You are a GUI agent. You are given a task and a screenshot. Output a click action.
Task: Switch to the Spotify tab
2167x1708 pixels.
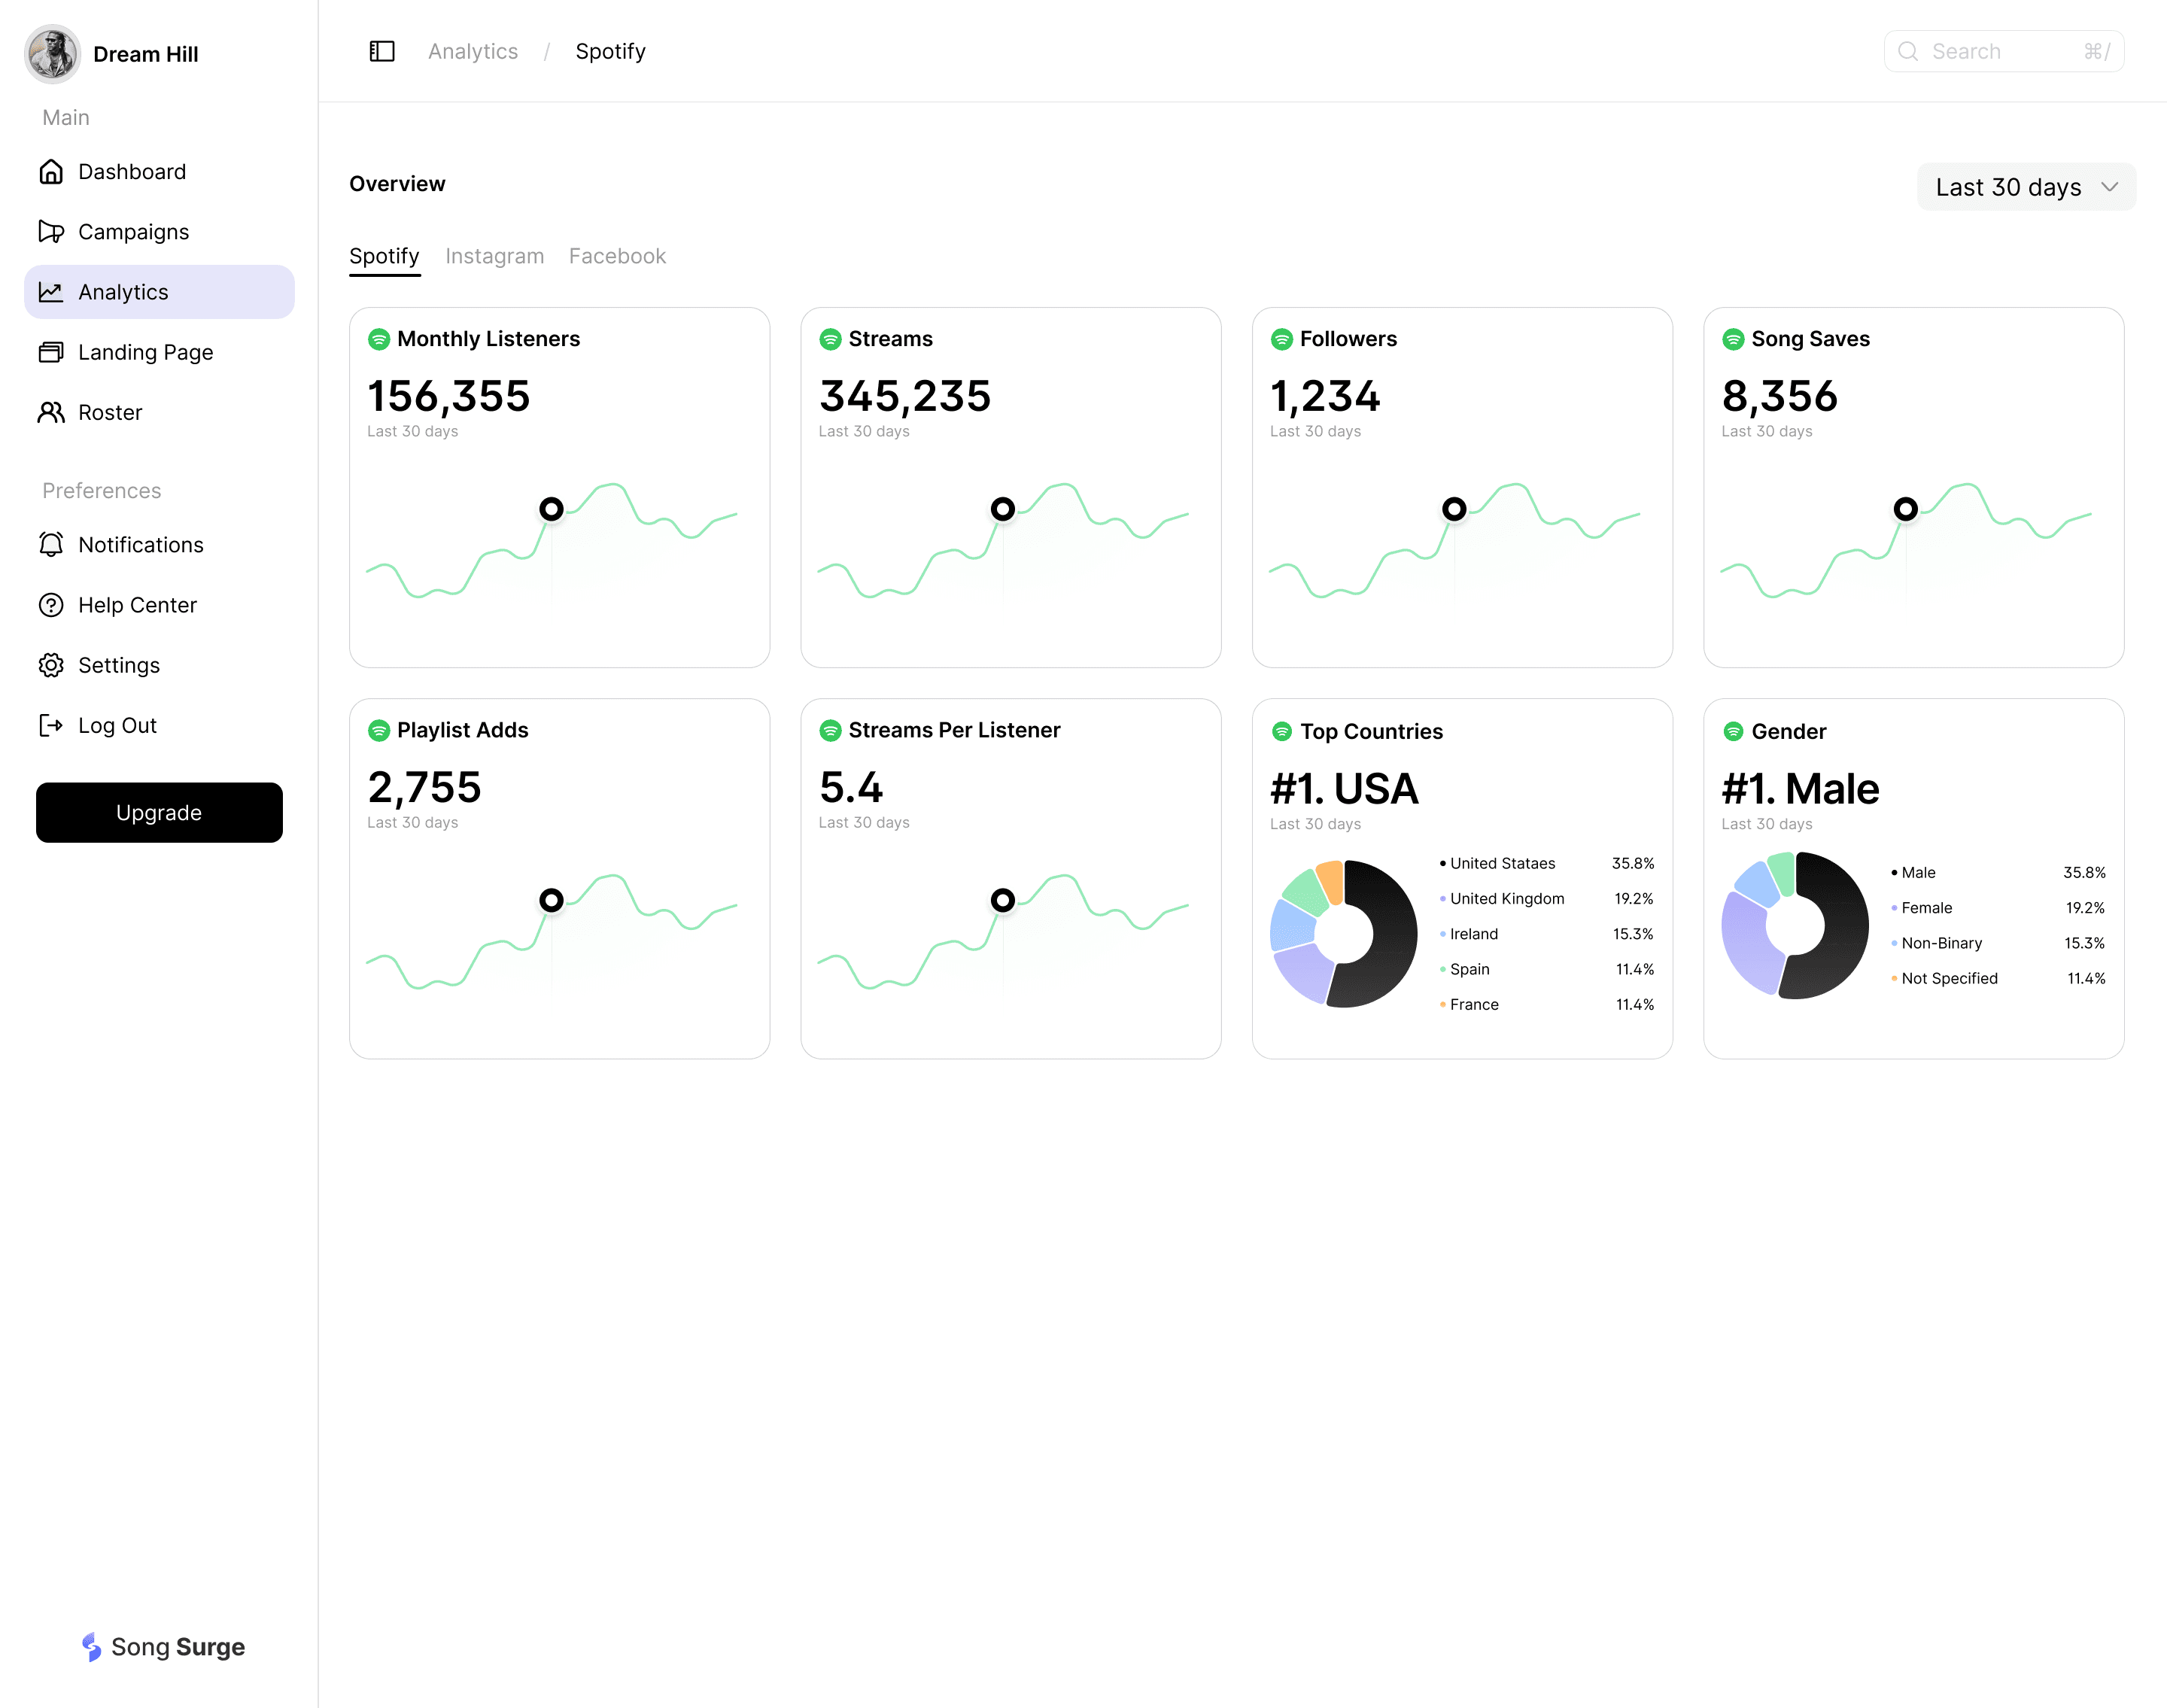[384, 256]
